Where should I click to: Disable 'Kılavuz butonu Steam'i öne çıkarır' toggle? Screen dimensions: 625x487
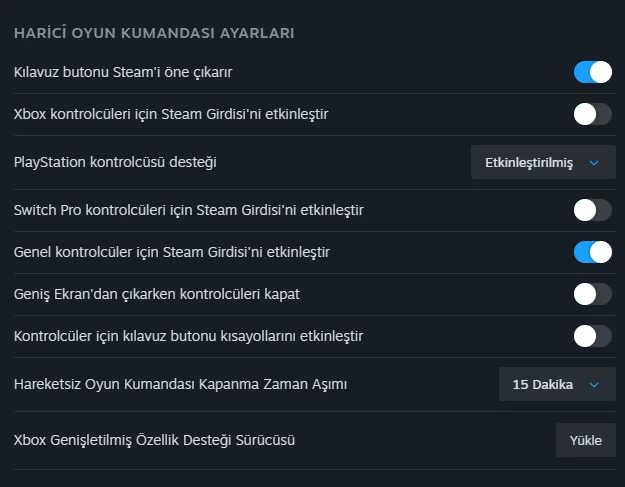(x=592, y=72)
